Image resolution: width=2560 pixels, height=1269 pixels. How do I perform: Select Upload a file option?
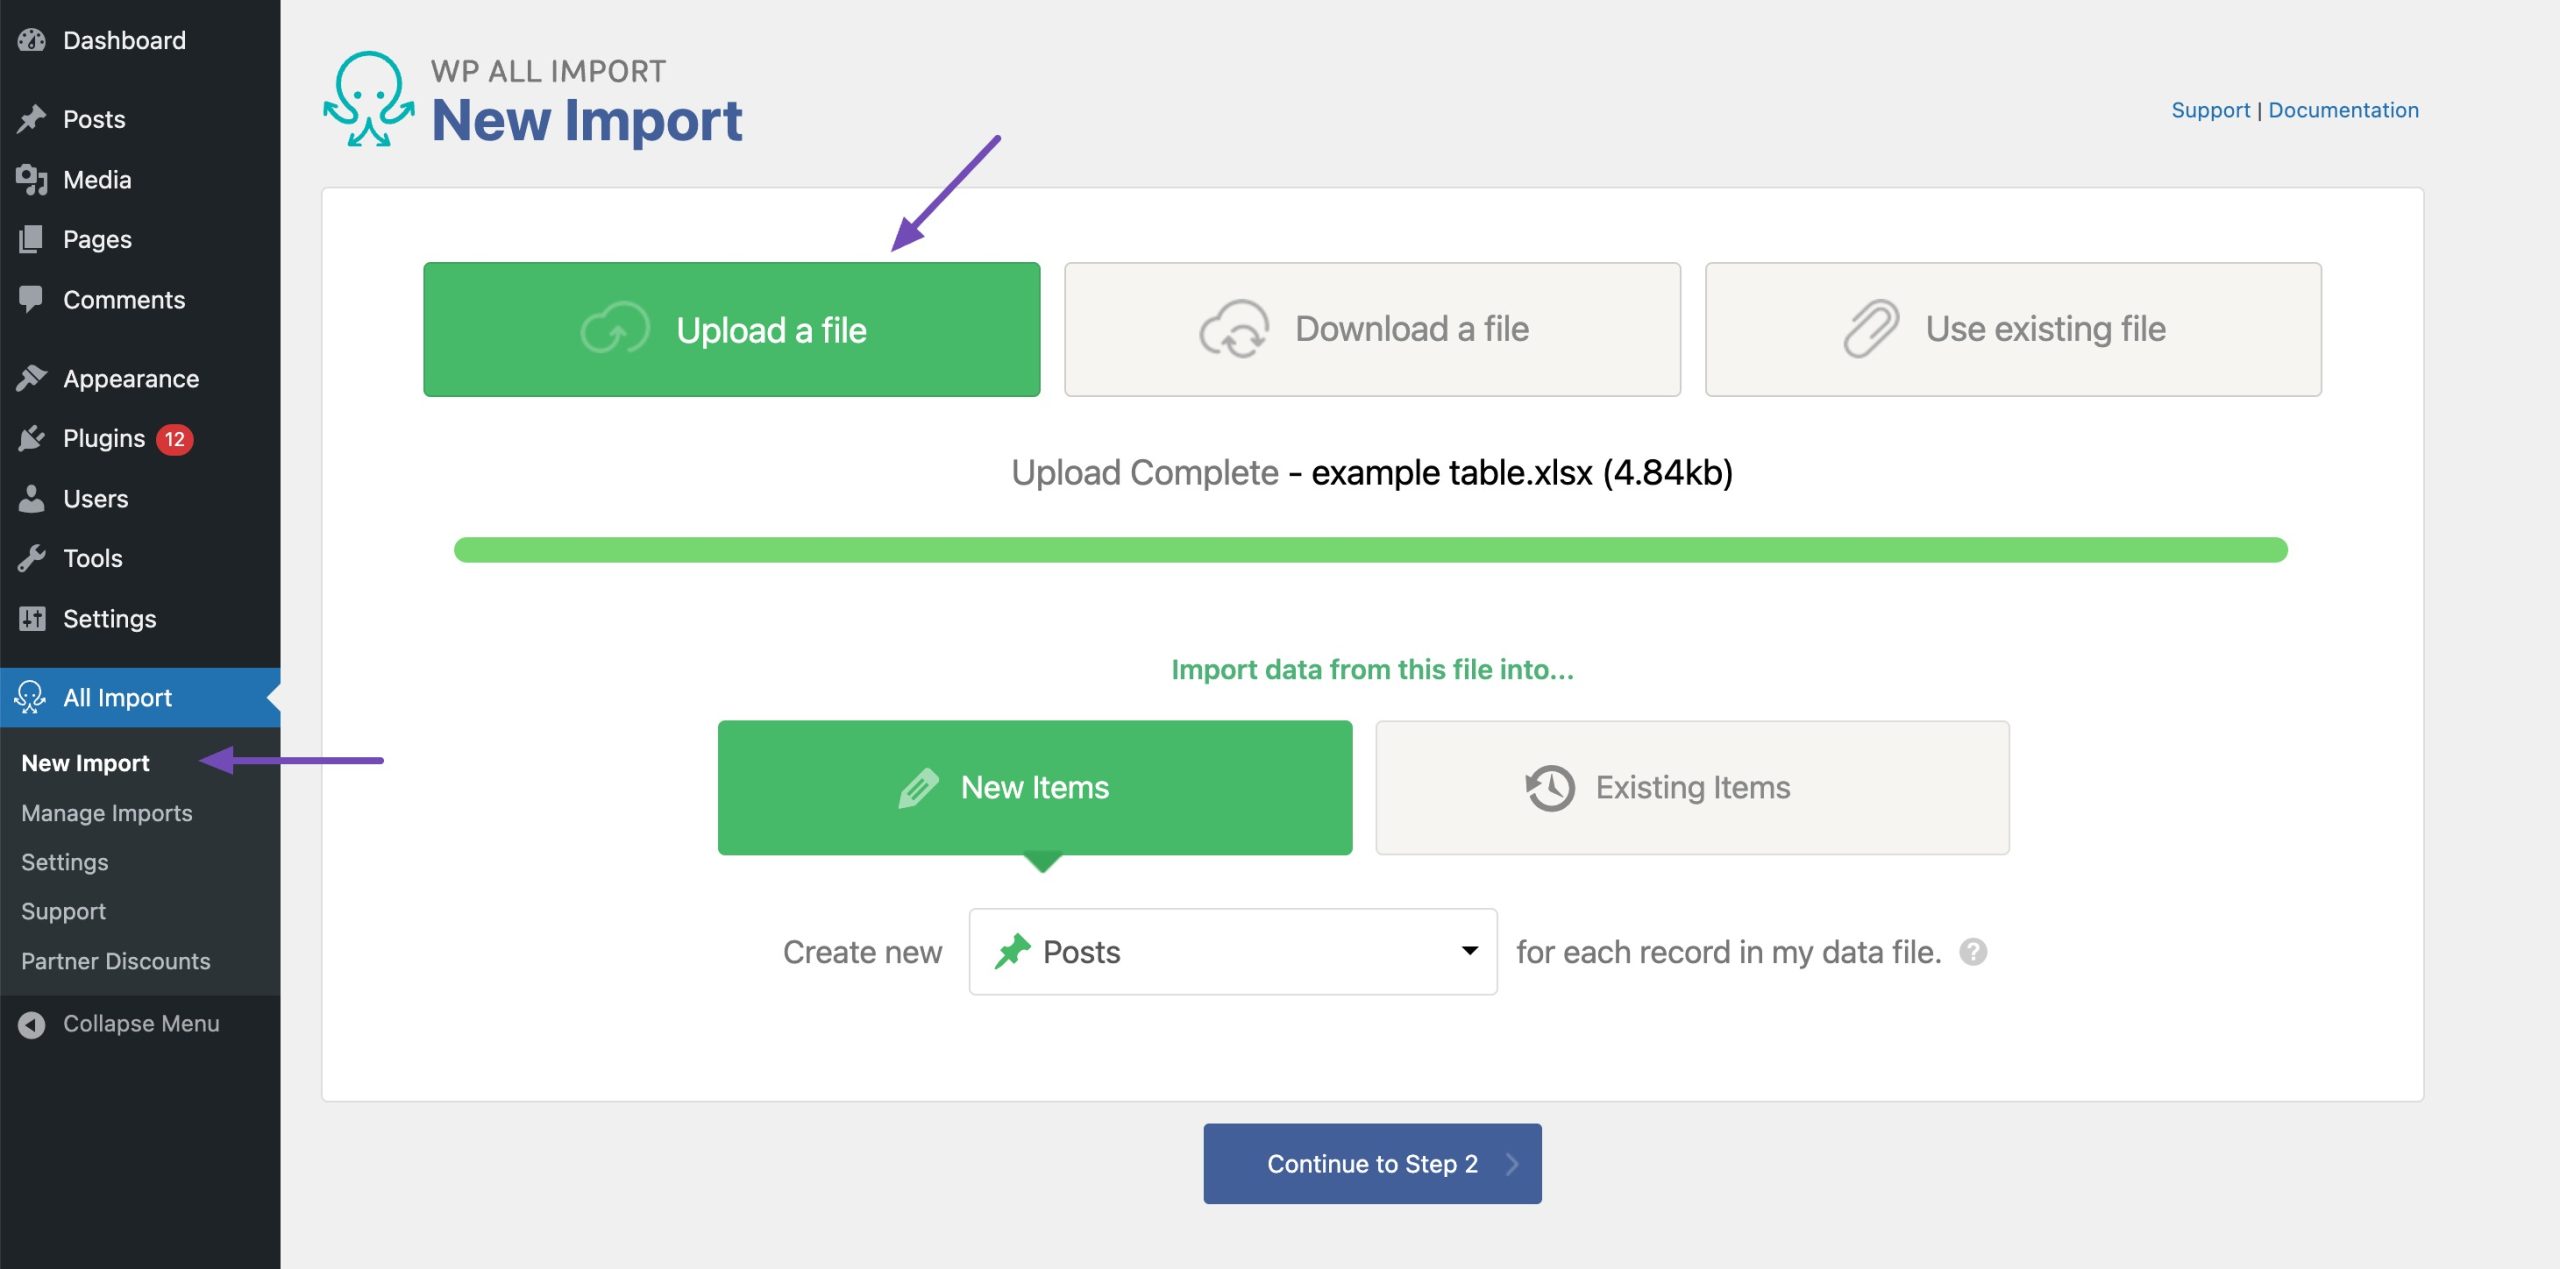pos(732,330)
